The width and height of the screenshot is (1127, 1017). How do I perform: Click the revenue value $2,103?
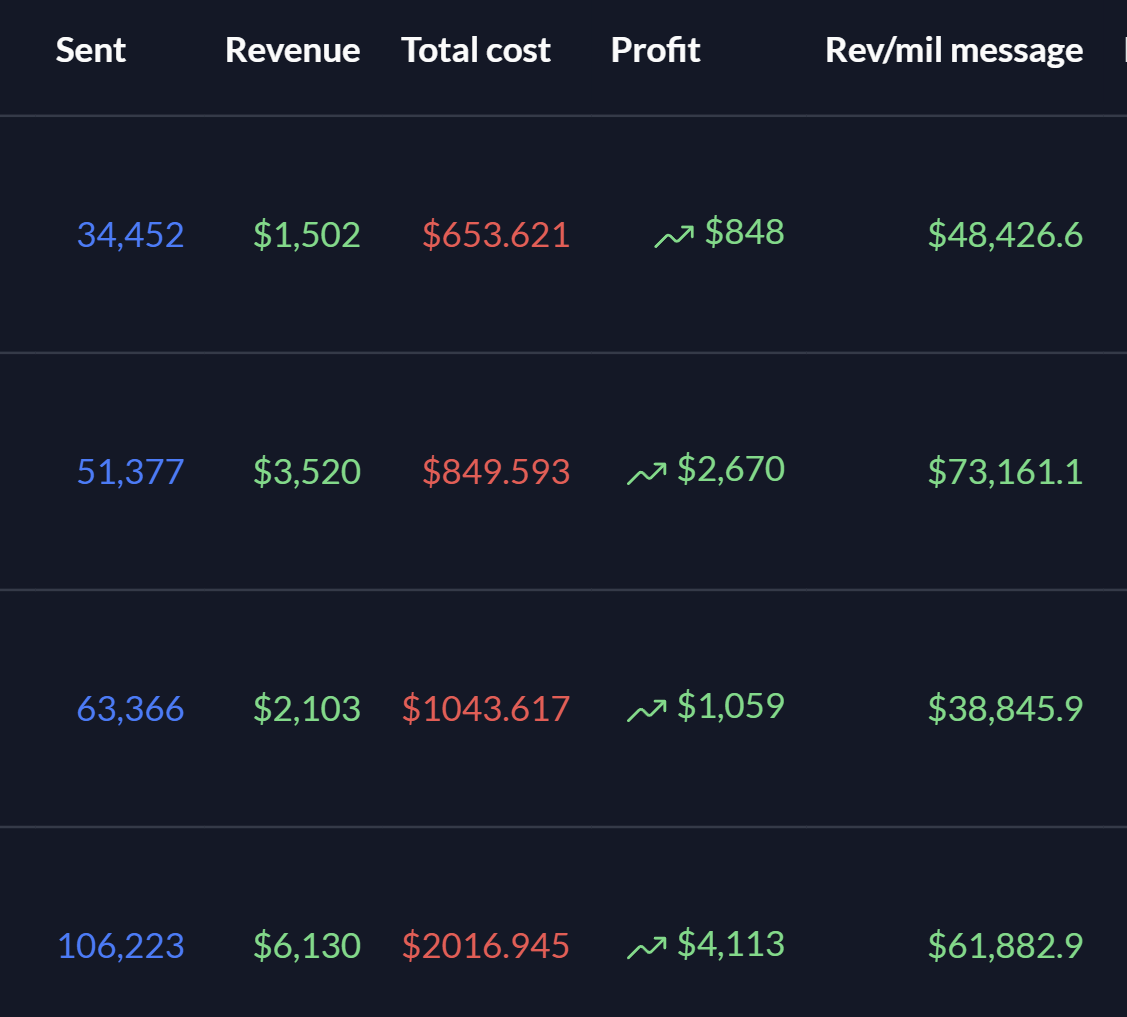click(x=307, y=709)
